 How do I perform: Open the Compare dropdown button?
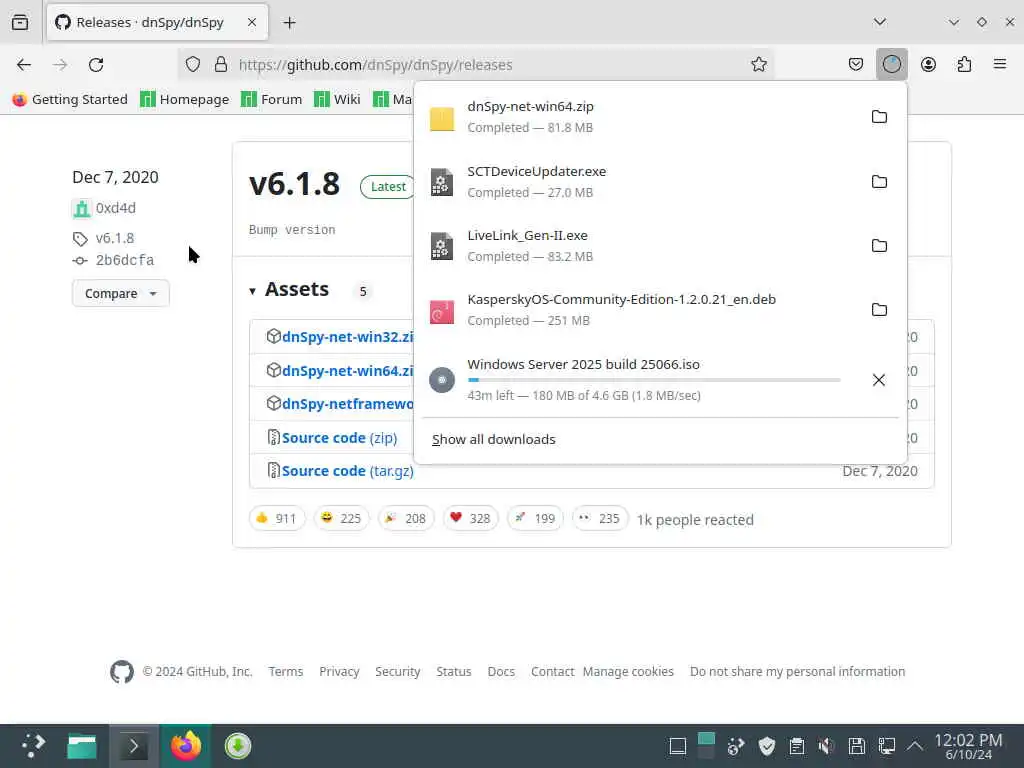(121, 293)
